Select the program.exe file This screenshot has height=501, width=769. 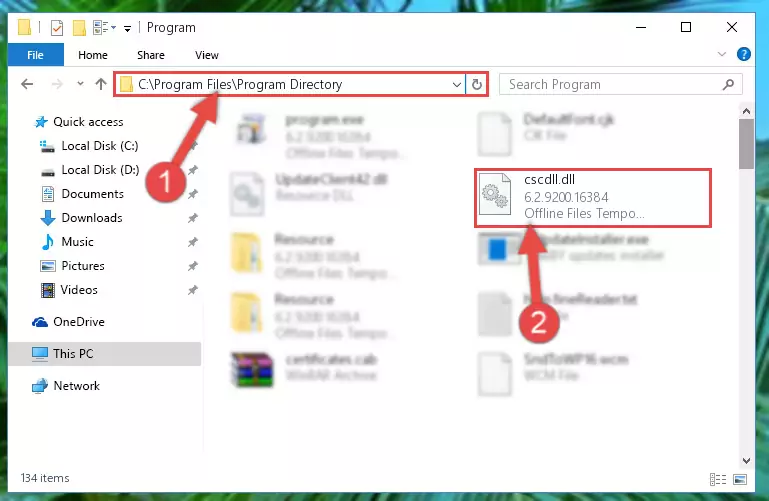click(319, 136)
